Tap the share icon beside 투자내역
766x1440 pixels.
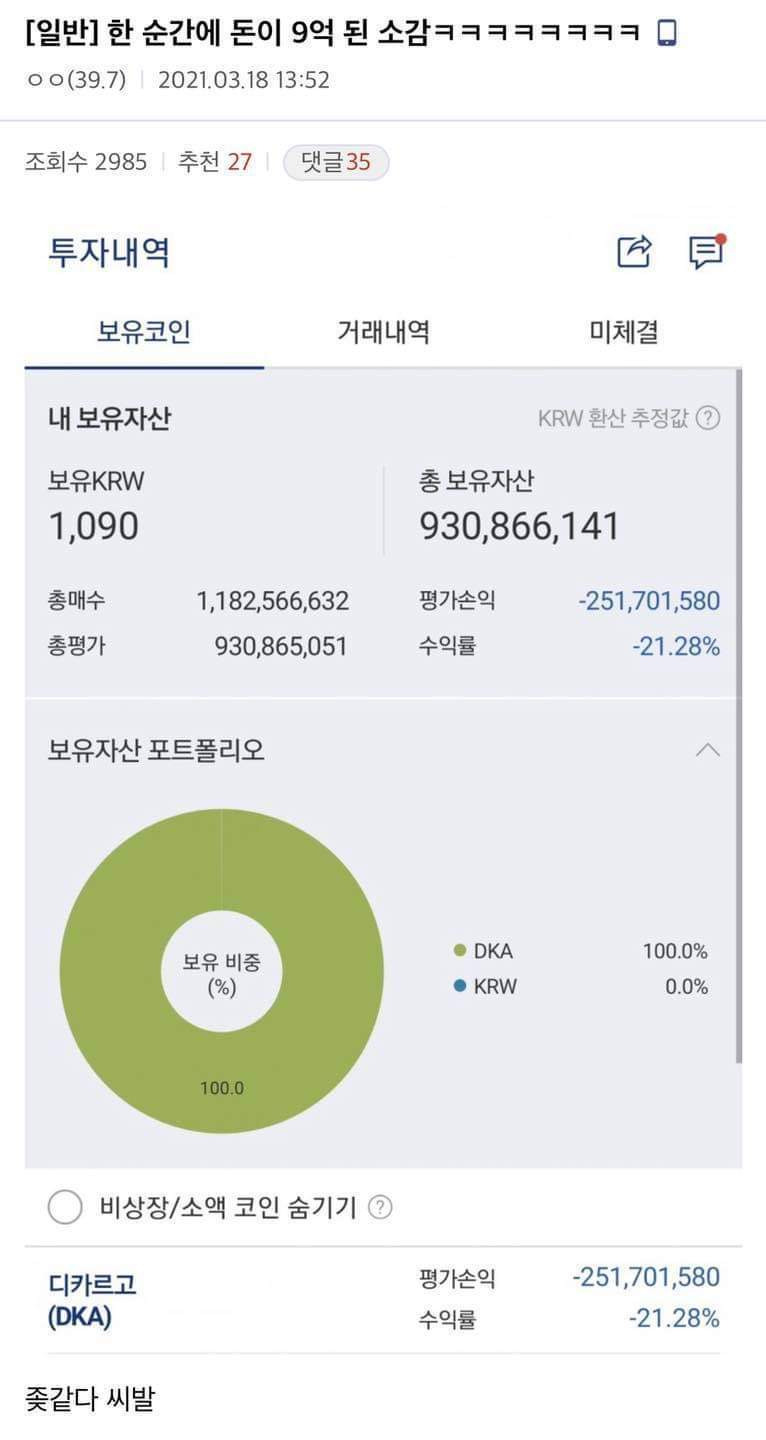(634, 252)
